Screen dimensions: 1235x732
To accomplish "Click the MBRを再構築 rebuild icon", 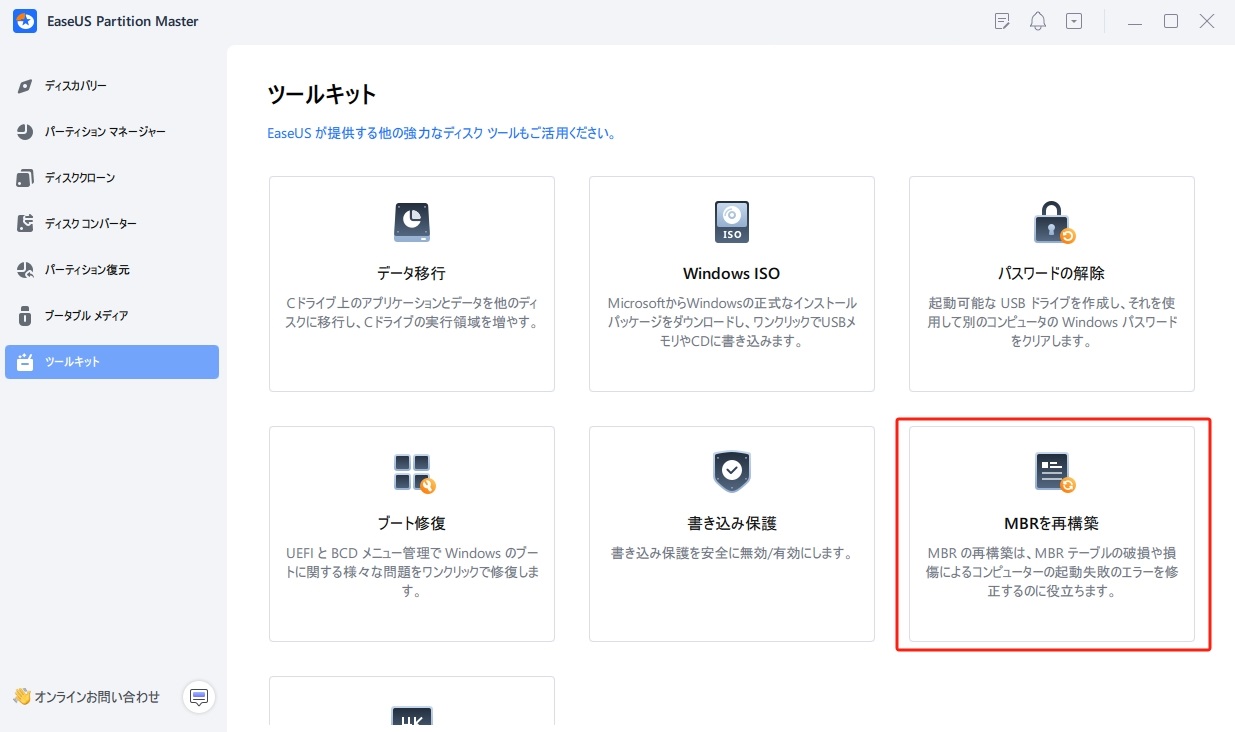I will coord(1050,471).
